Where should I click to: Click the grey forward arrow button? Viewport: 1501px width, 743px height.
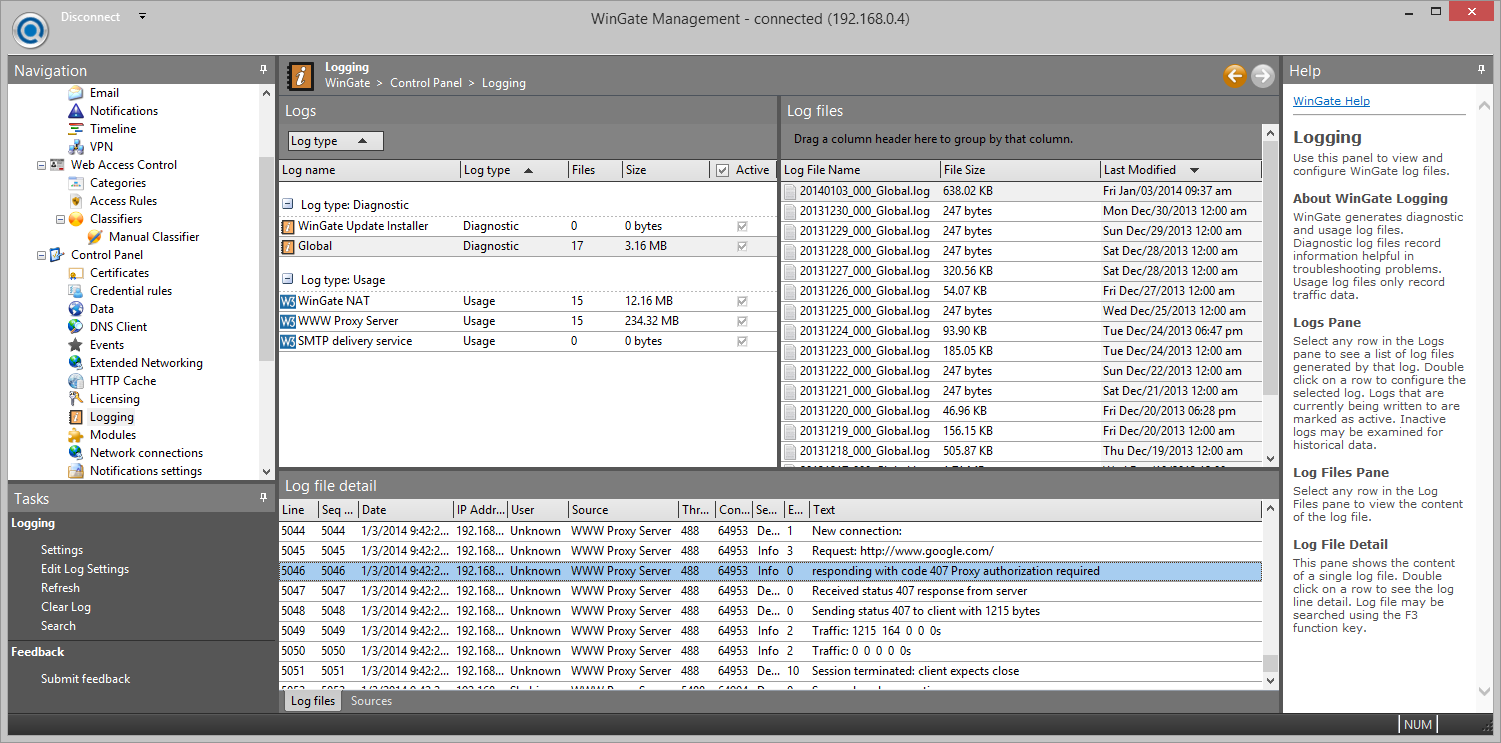pyautogui.click(x=1263, y=75)
